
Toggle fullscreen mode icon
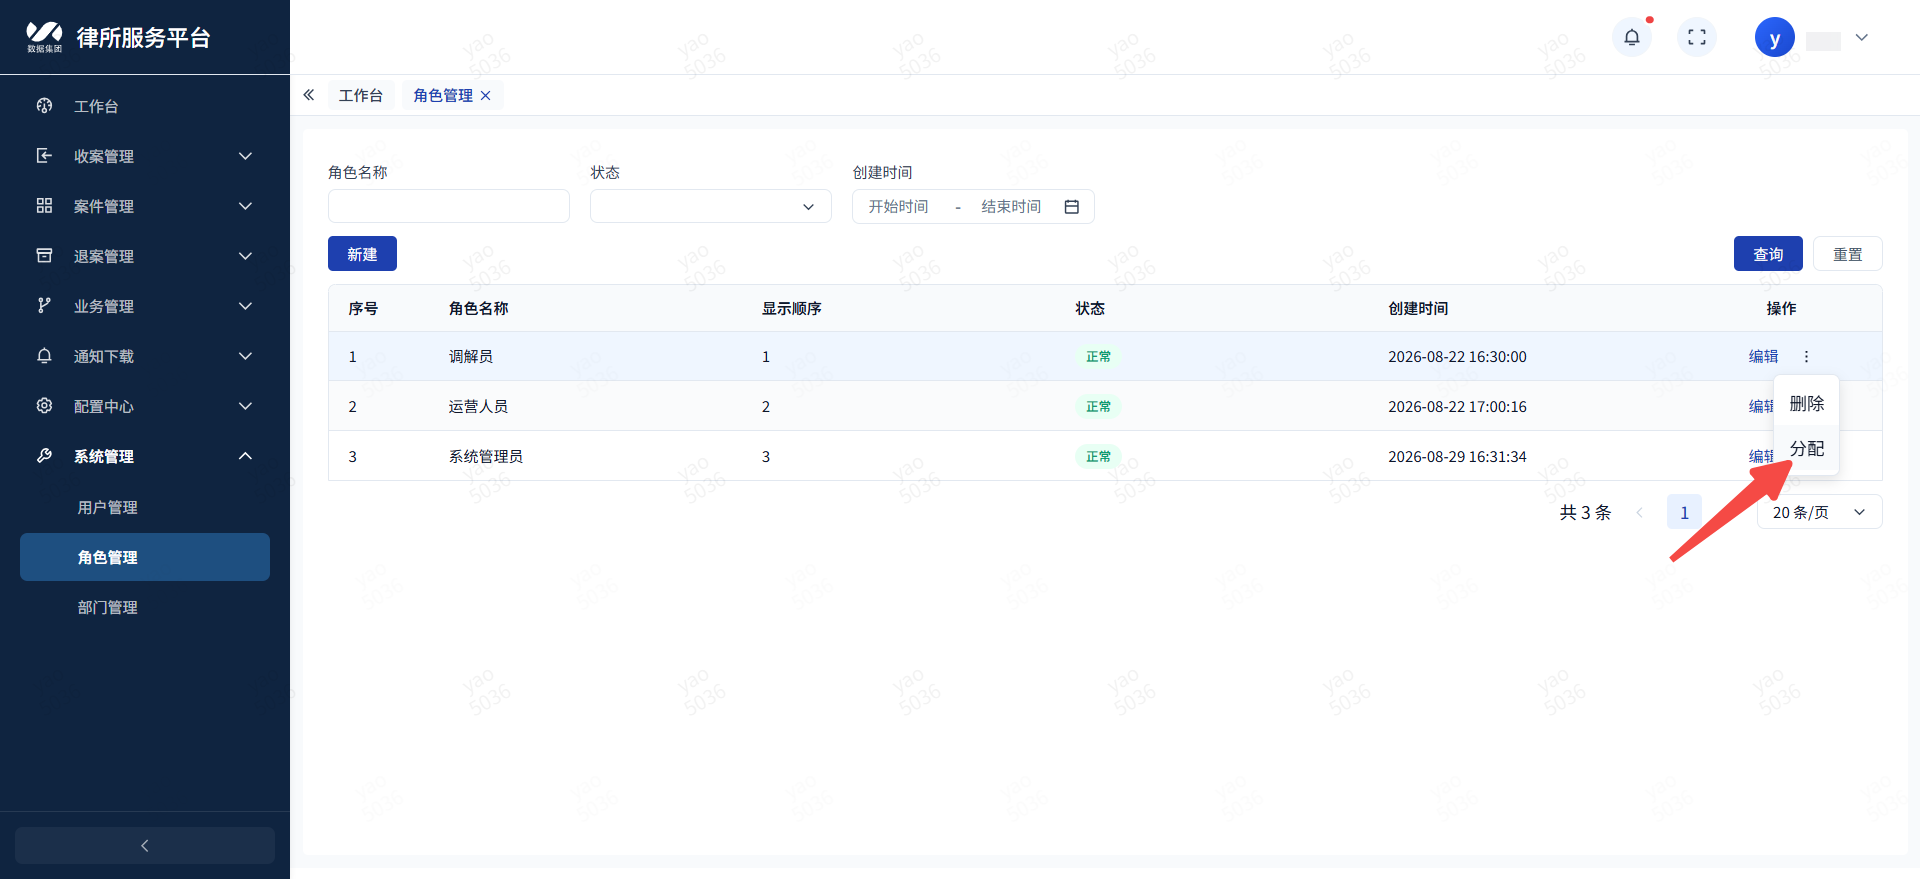click(1696, 38)
